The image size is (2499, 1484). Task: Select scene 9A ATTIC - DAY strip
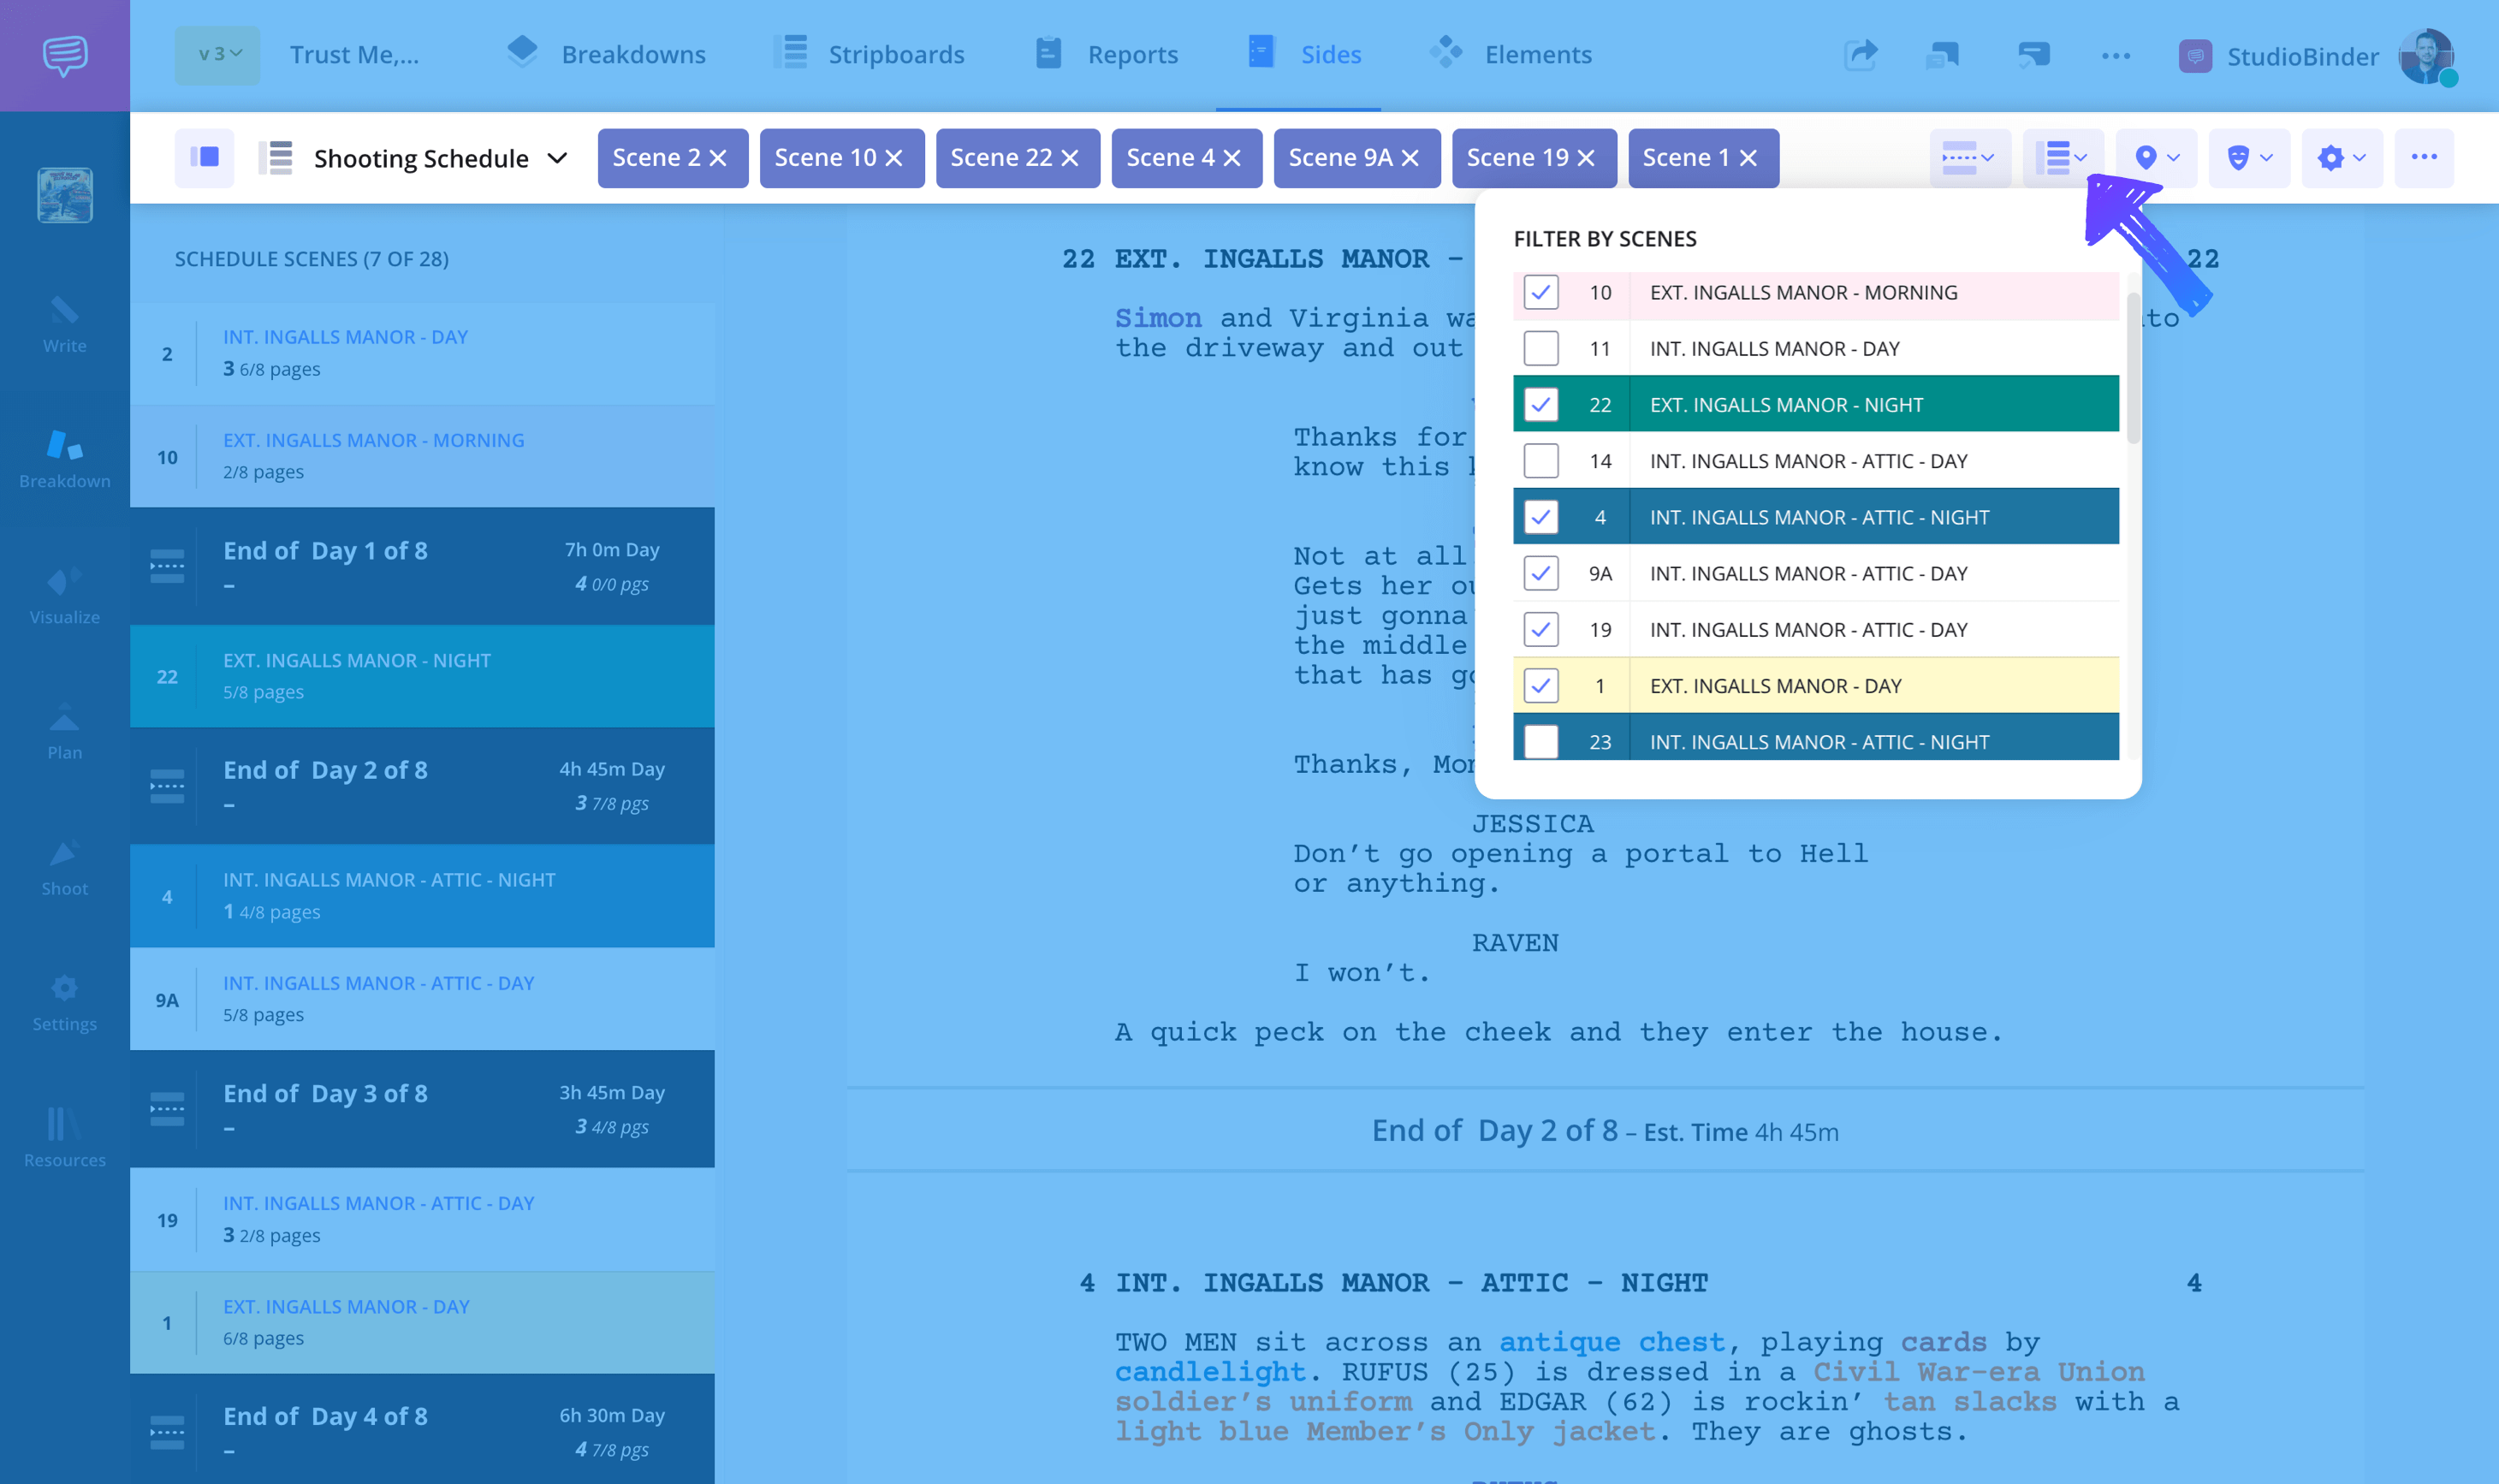422,999
